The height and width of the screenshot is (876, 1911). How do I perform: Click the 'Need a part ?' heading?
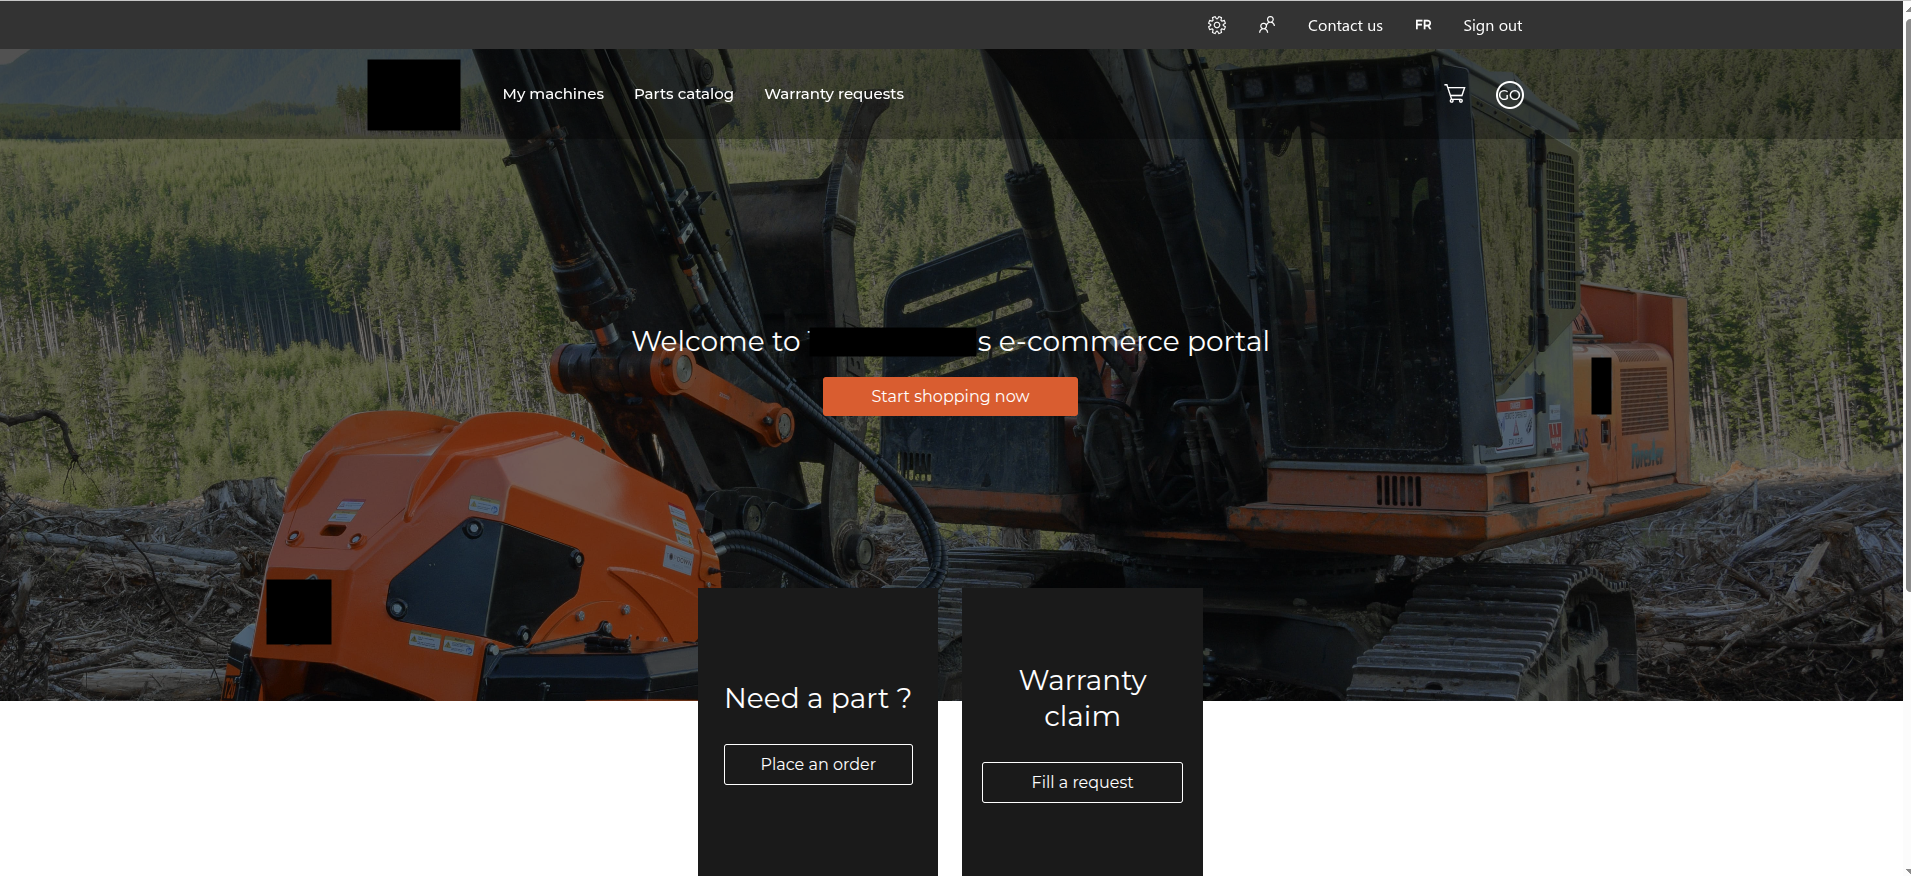[x=818, y=698]
